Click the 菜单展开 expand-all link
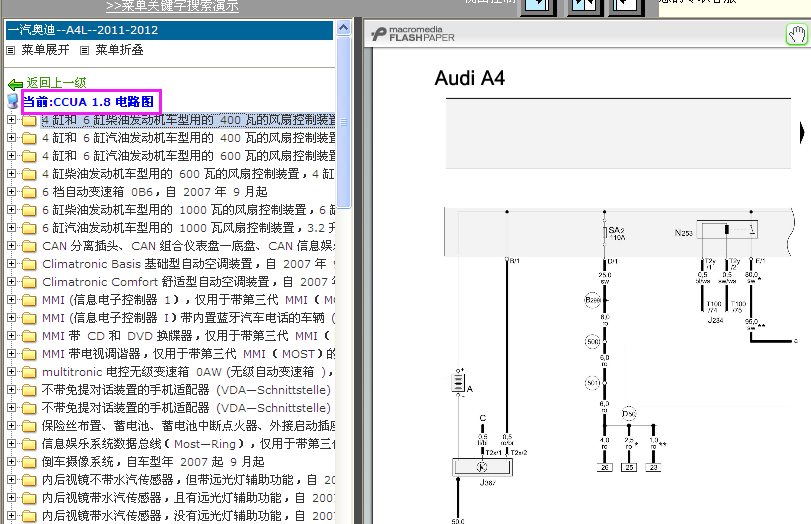This screenshot has height=524, width=811. coord(46,50)
